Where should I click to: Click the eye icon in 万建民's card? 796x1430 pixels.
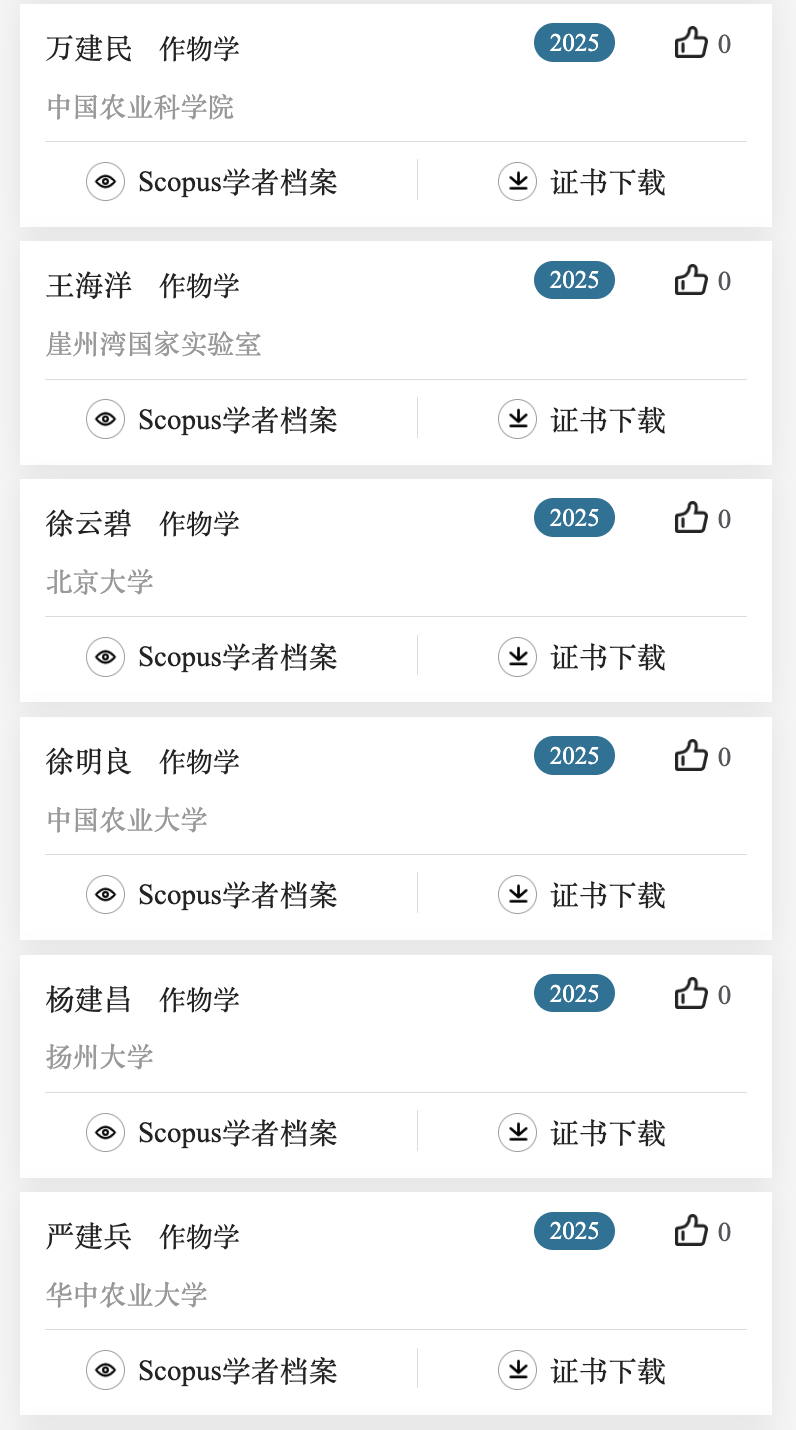tap(105, 182)
